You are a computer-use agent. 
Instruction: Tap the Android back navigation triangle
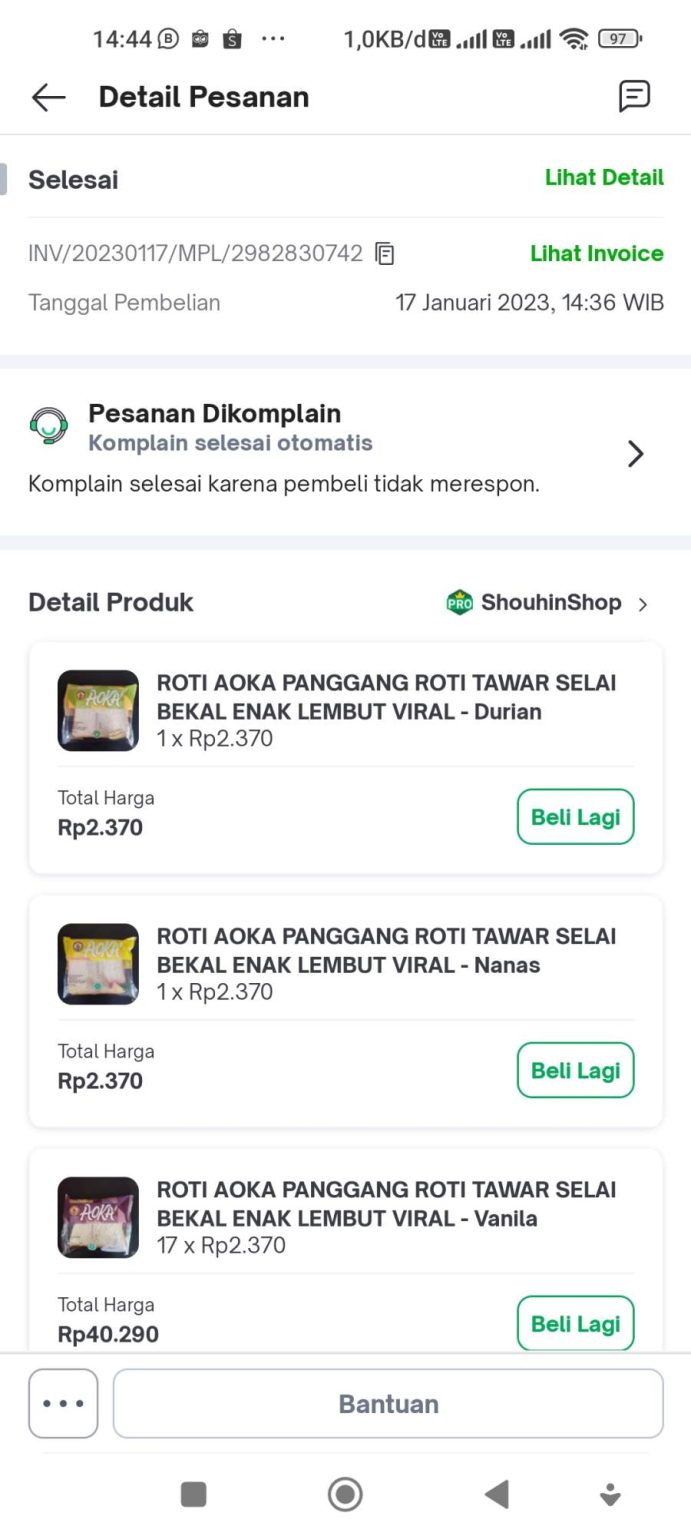(x=497, y=1494)
